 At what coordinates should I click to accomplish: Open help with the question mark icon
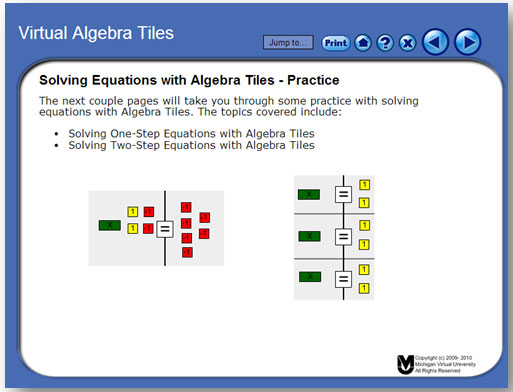[x=385, y=43]
